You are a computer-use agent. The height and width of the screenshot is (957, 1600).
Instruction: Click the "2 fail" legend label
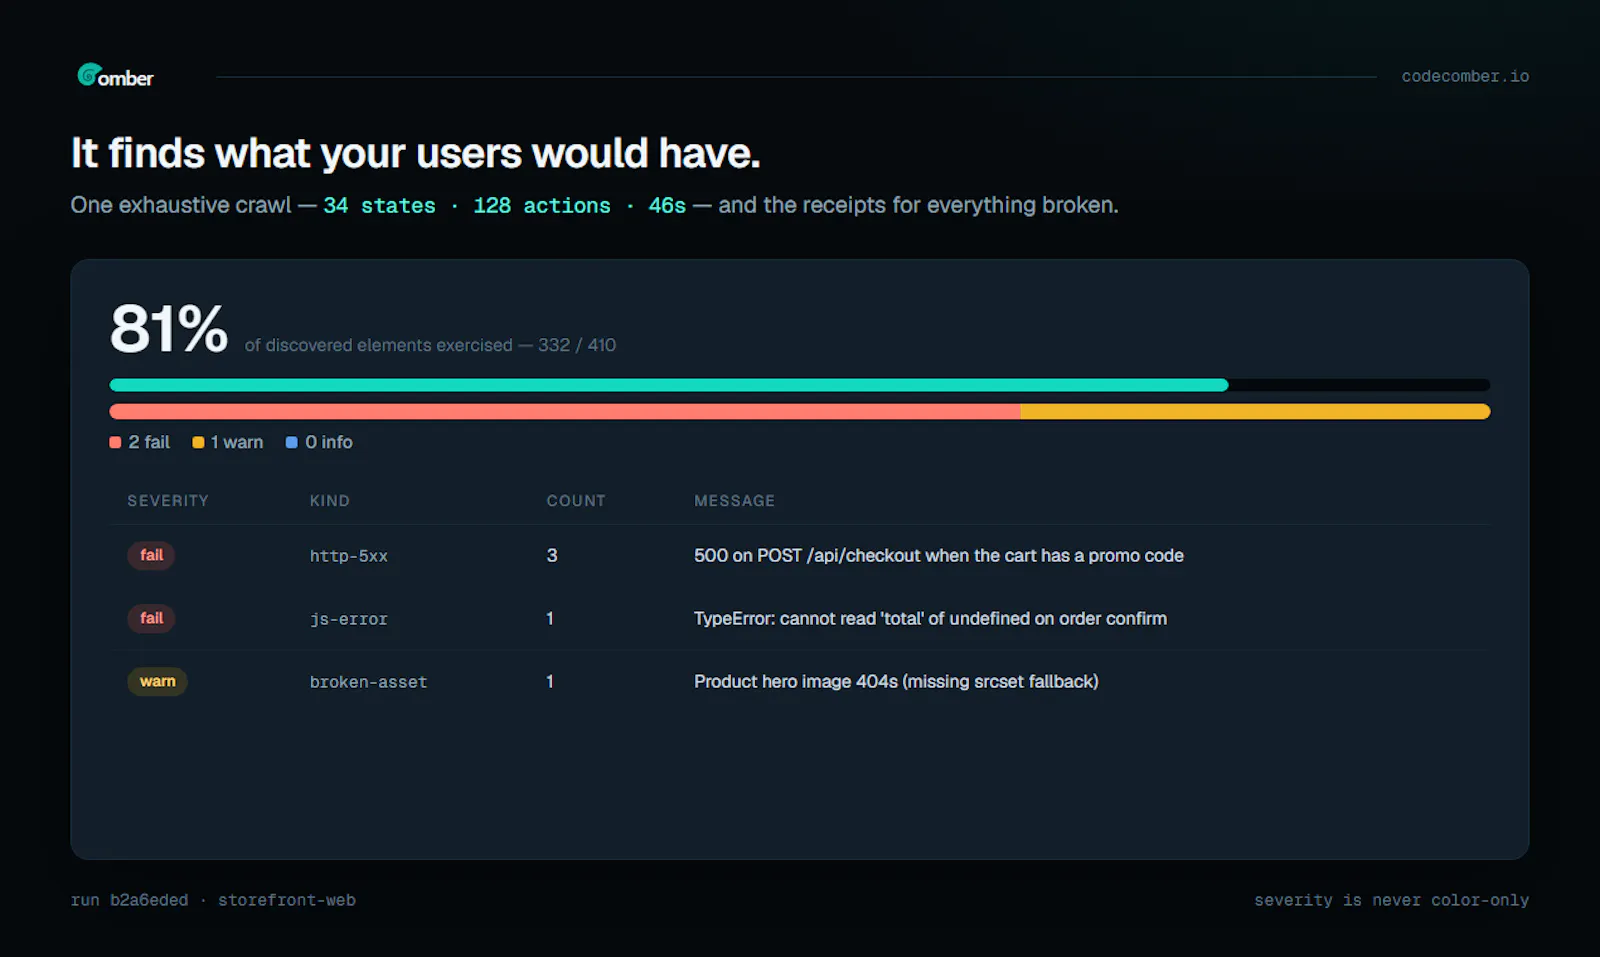coord(149,442)
